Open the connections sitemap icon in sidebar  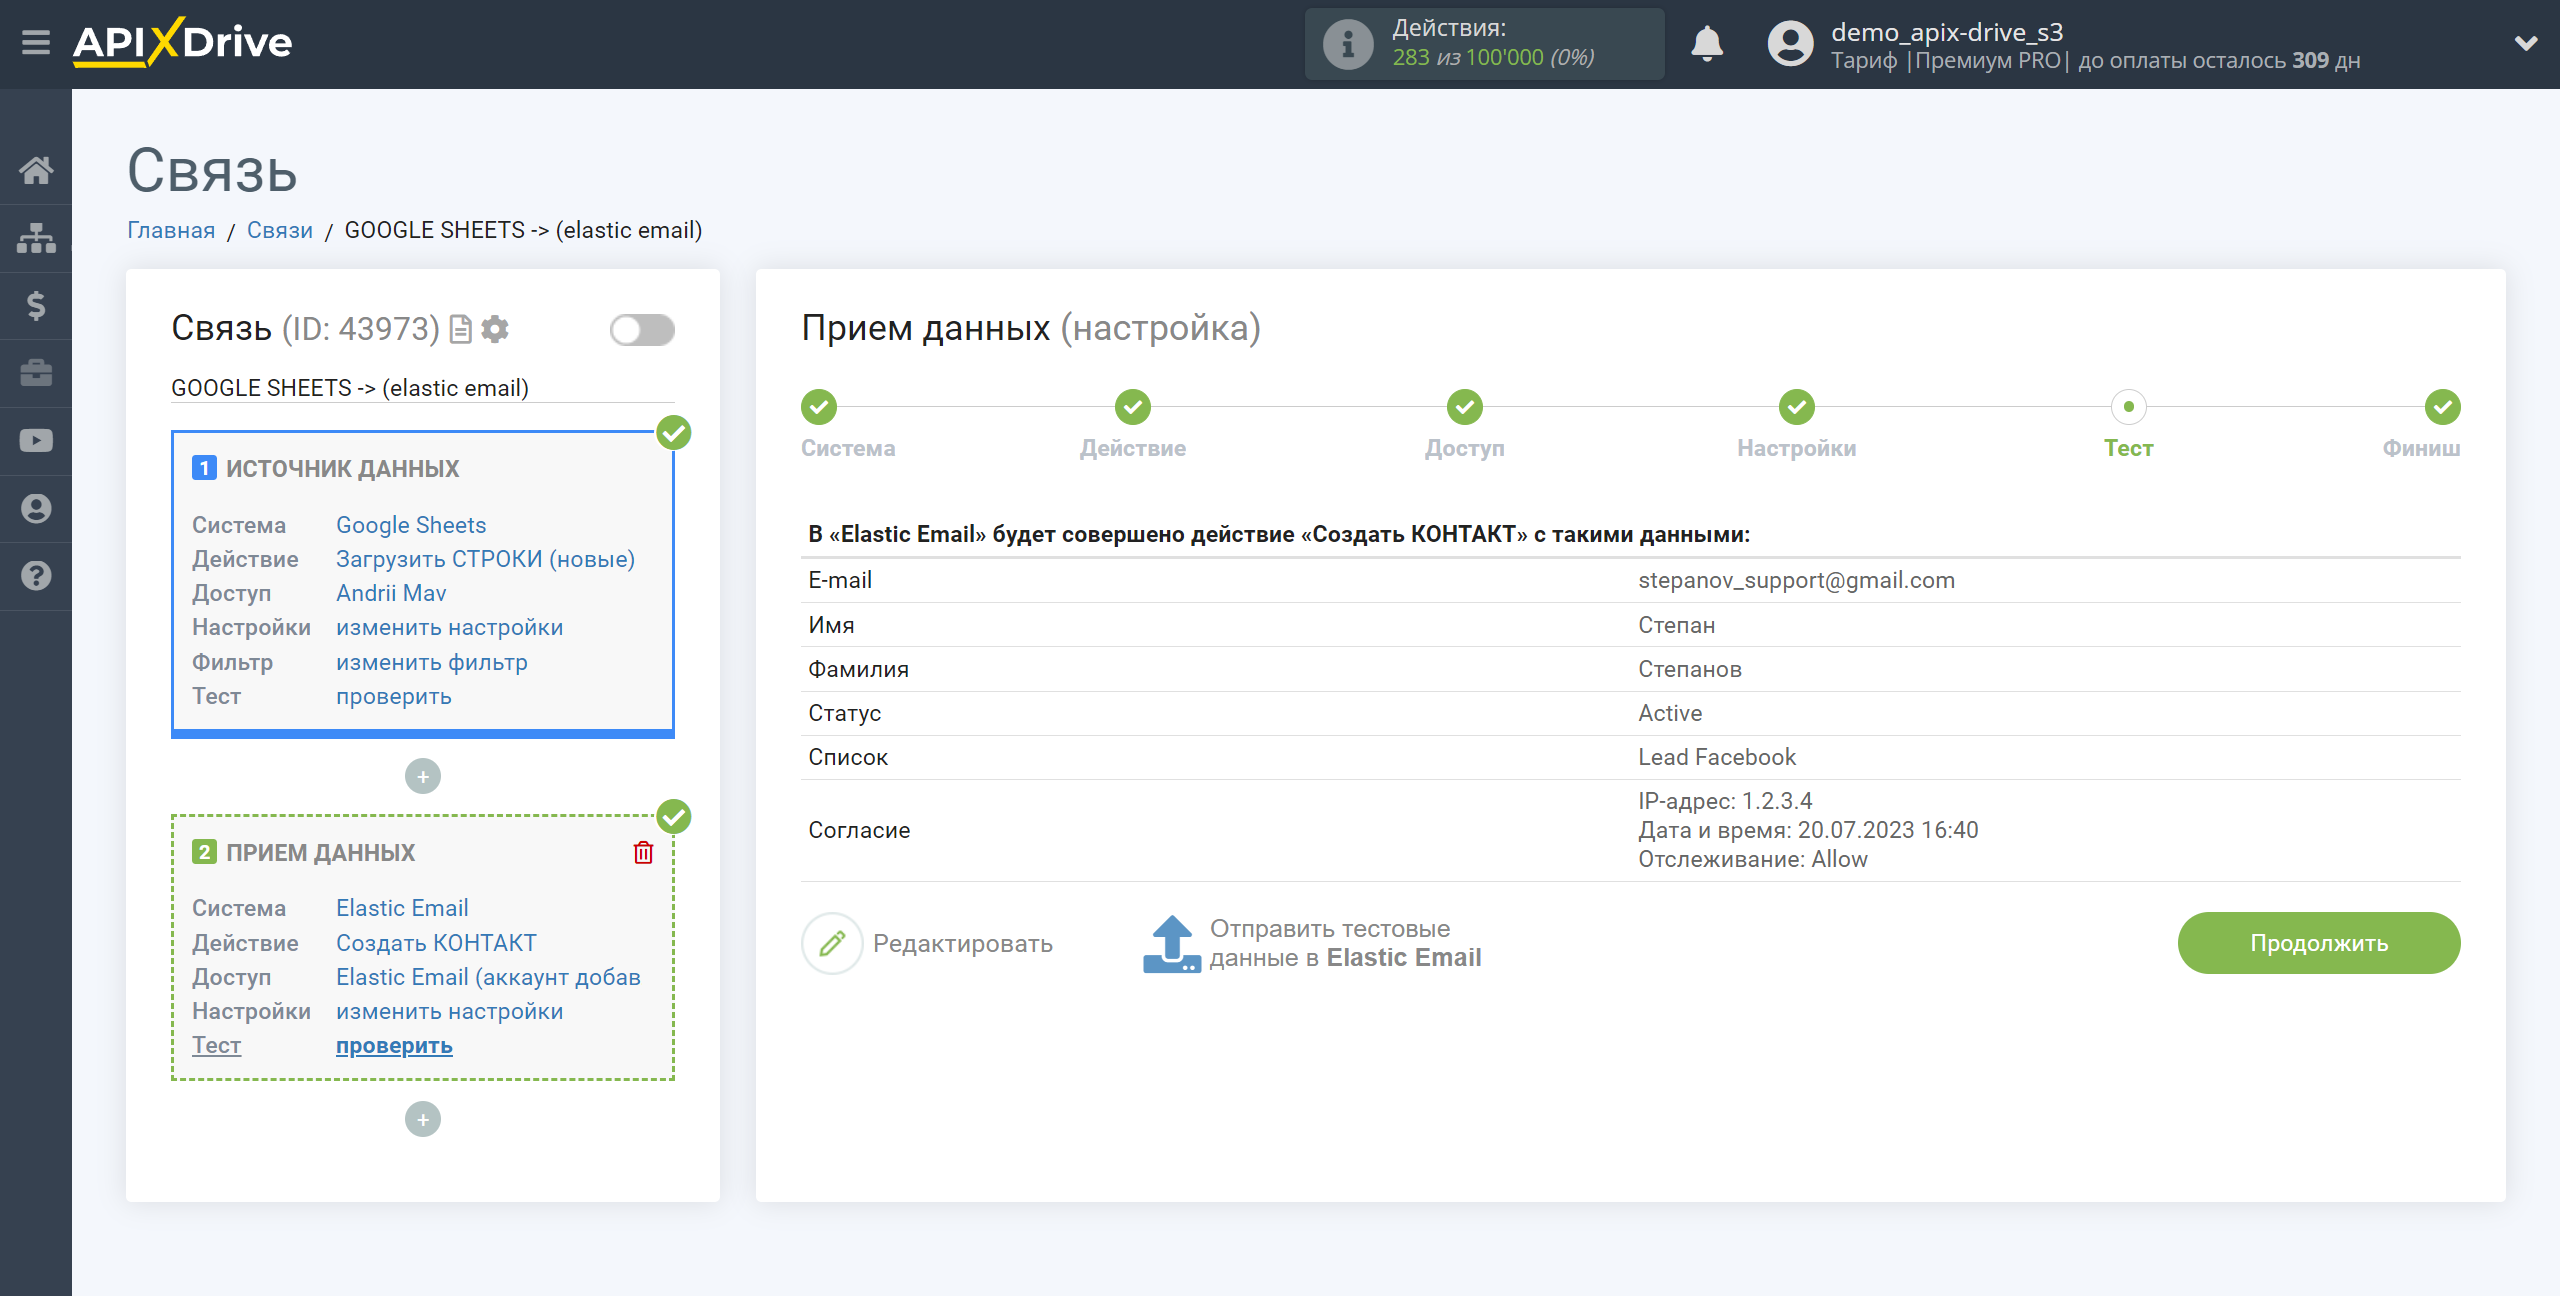point(36,238)
